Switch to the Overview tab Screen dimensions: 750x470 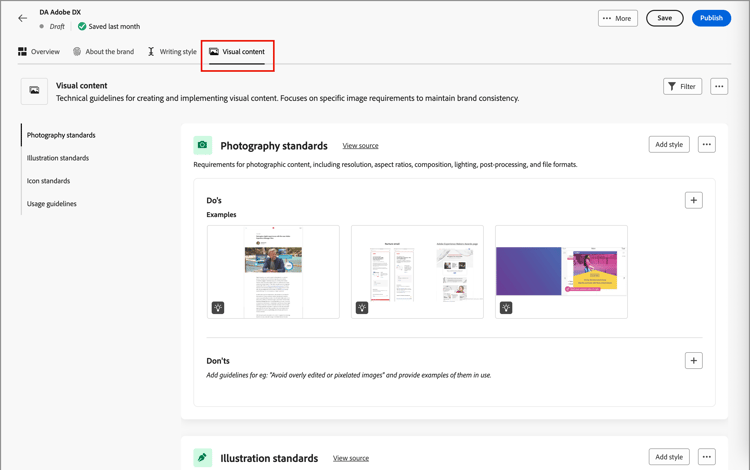(39, 52)
